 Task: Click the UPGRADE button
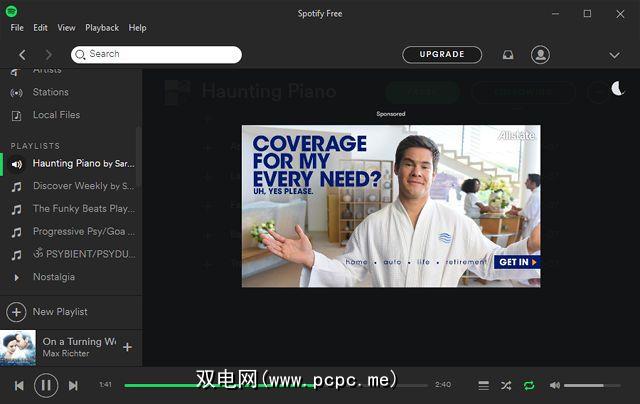click(442, 54)
